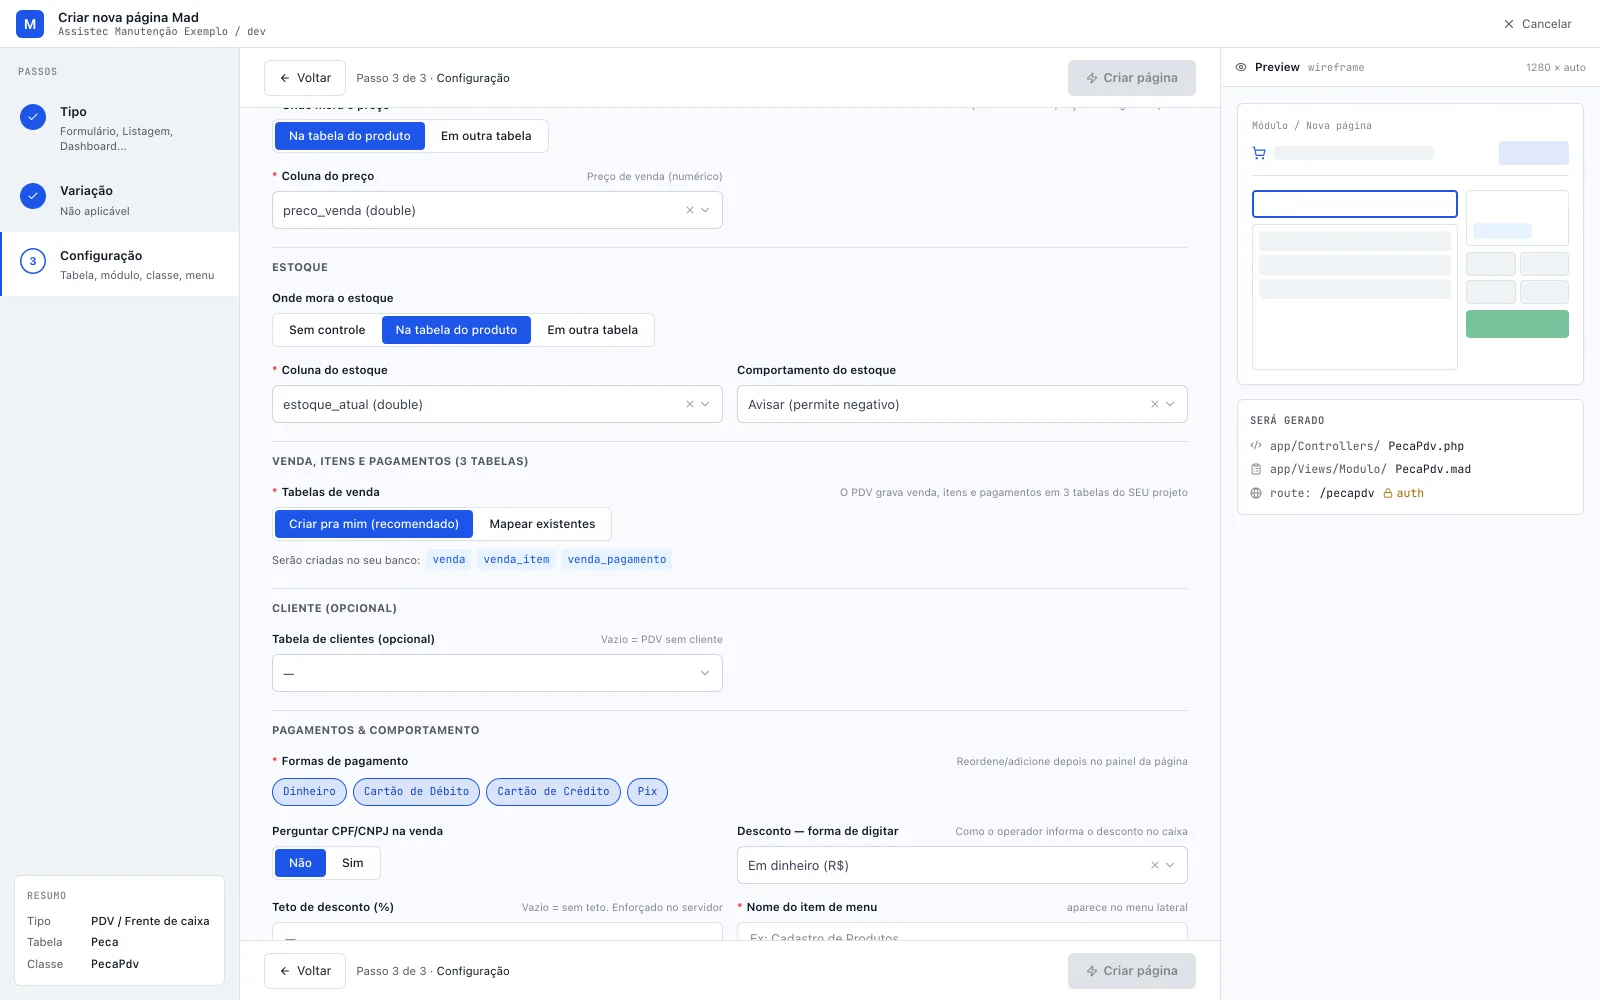Select Mapear existentes tables option

[x=542, y=524]
